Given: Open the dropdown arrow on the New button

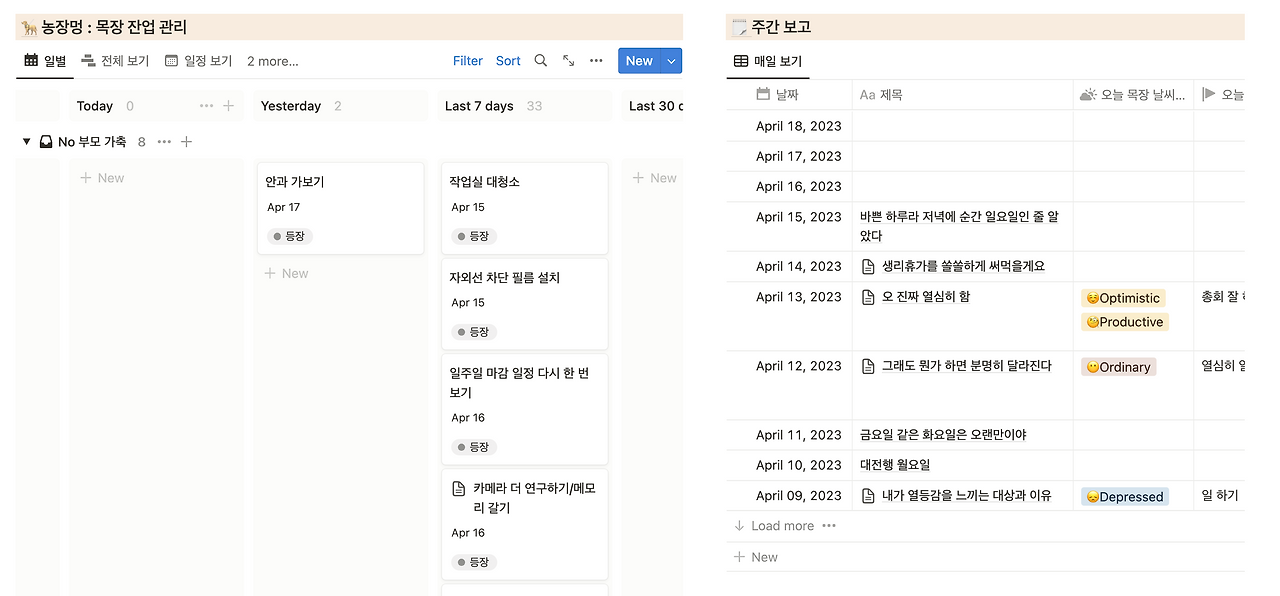Looking at the screenshot, I should 671,60.
